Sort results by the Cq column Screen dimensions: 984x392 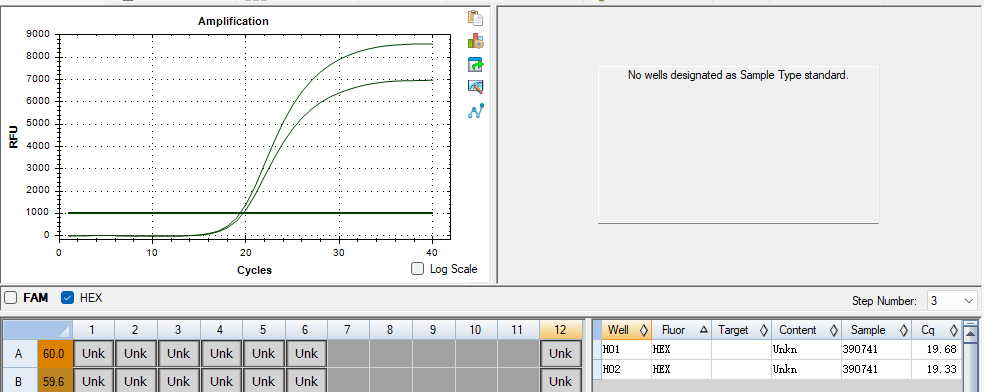click(936, 330)
